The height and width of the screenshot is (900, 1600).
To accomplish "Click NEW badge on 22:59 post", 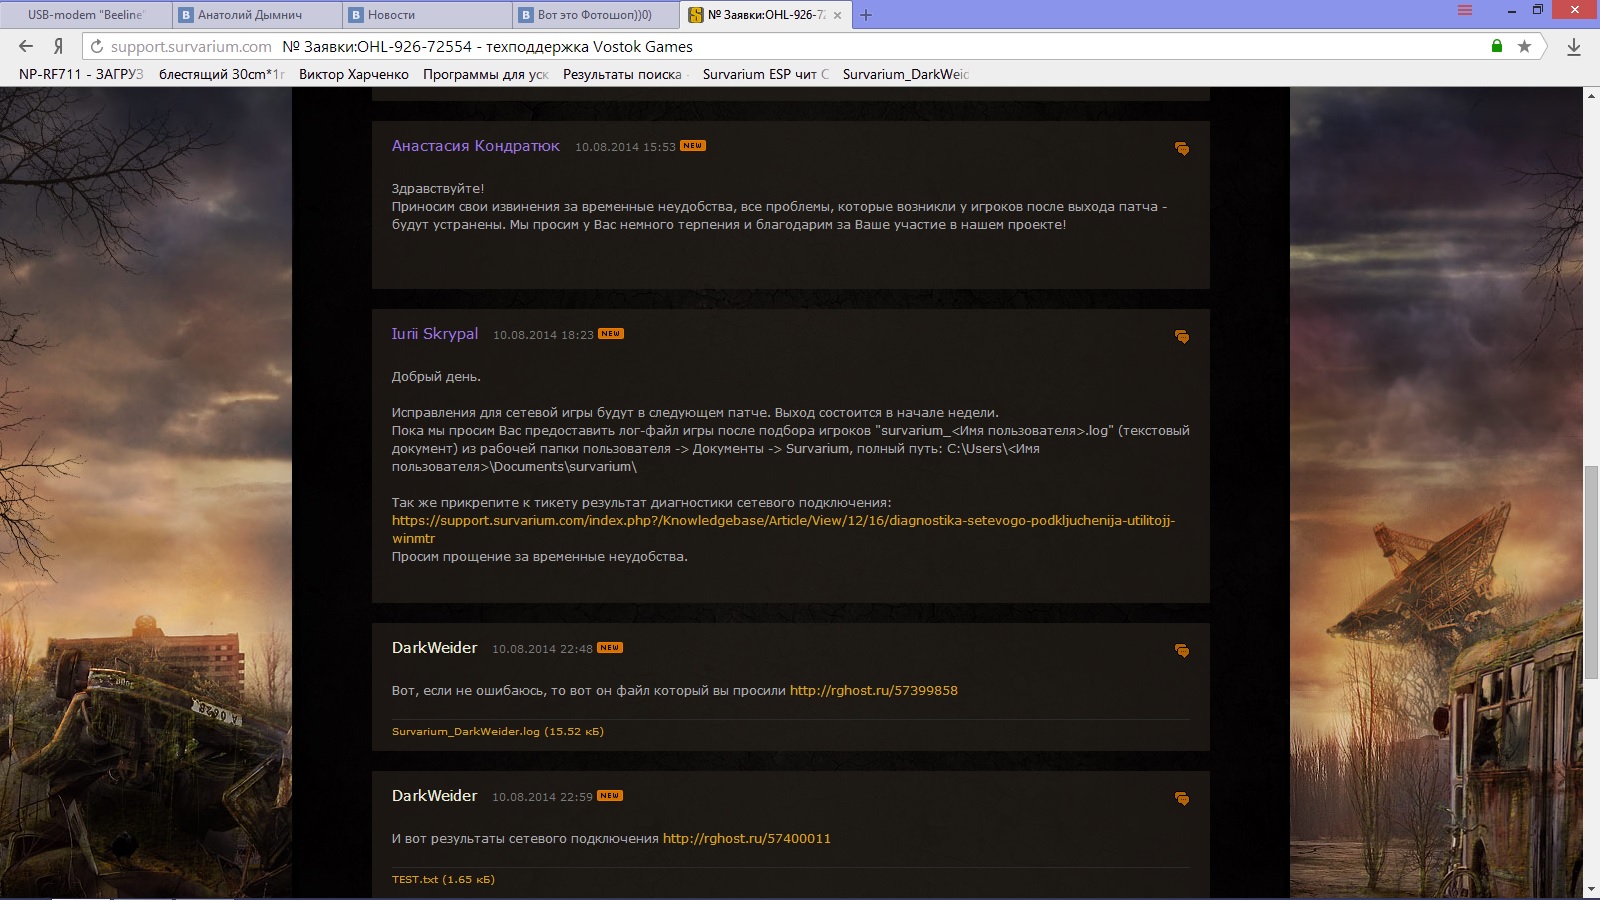I will 610,796.
